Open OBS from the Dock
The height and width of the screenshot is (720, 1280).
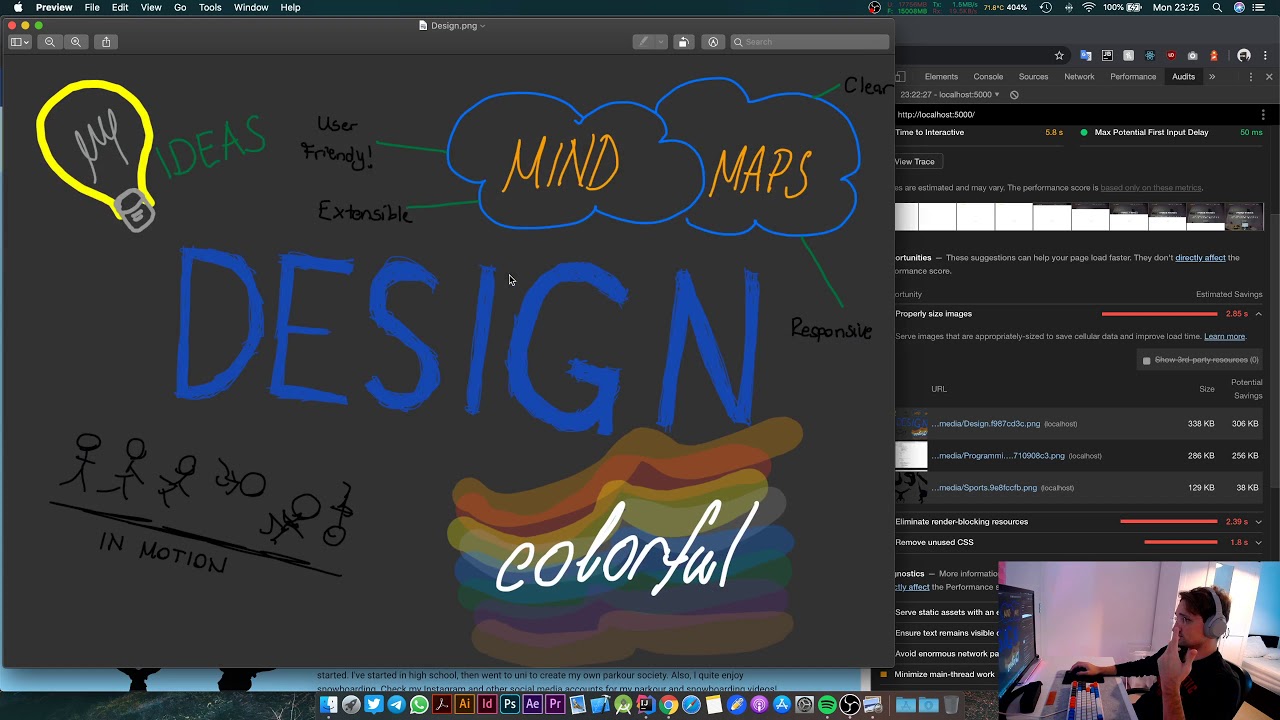[x=849, y=705]
